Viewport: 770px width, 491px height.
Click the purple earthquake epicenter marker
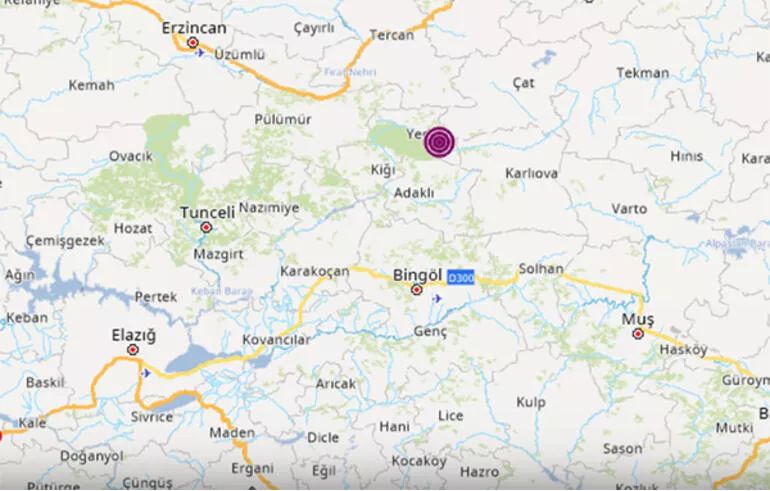tap(439, 142)
